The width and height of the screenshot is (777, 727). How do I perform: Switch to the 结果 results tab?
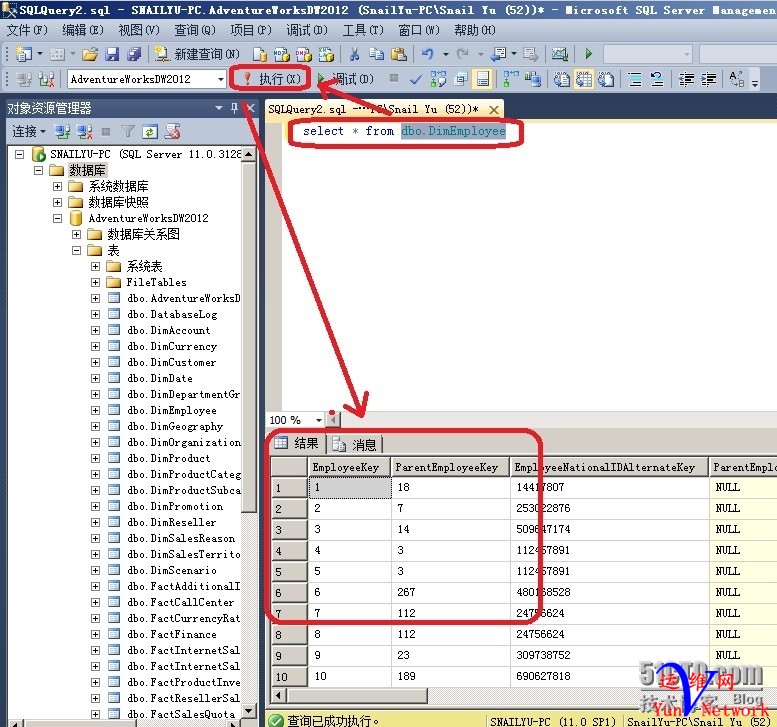coord(297,443)
